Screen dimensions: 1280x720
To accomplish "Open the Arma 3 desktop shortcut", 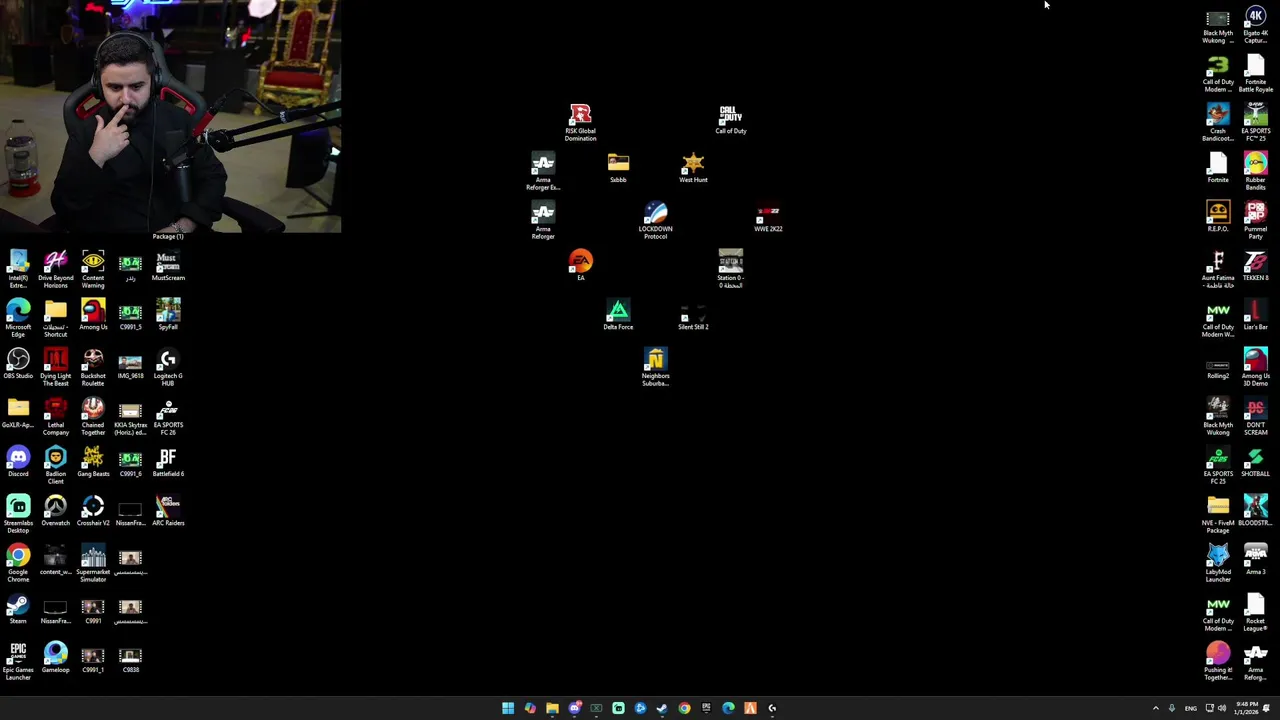I will [1256, 560].
